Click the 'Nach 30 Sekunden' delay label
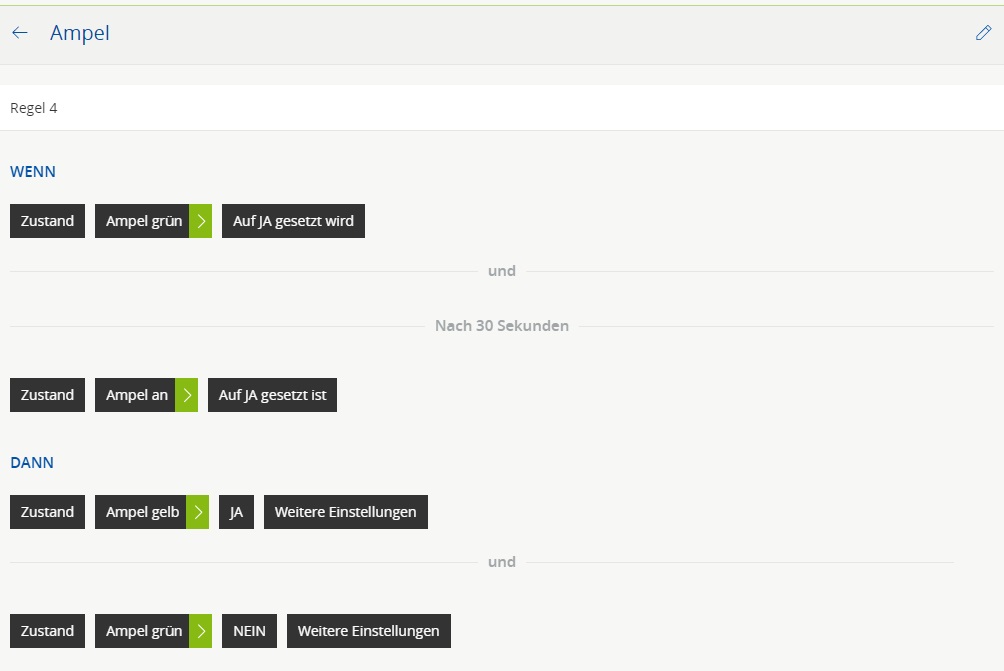1004x671 pixels. point(501,326)
